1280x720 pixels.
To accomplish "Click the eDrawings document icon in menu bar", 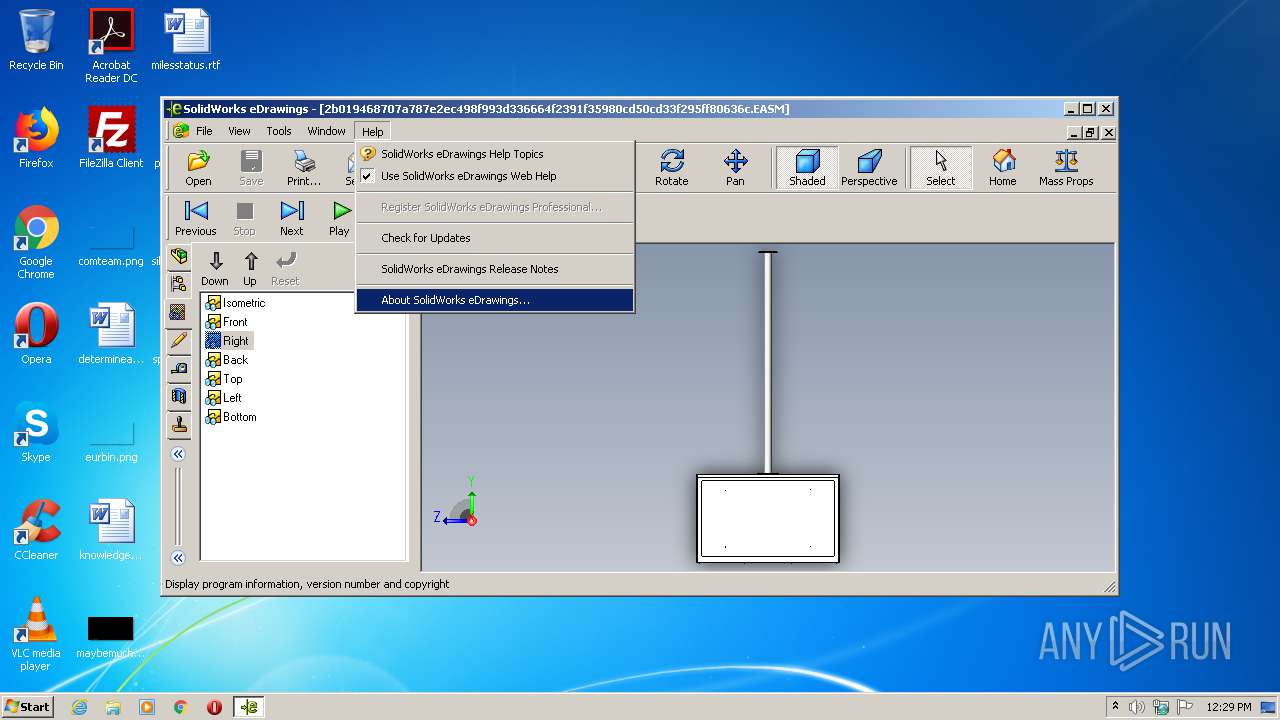I will point(181,131).
